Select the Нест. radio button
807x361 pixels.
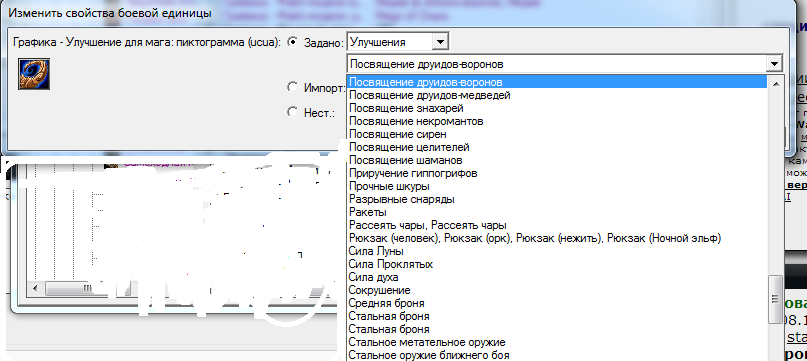click(293, 111)
